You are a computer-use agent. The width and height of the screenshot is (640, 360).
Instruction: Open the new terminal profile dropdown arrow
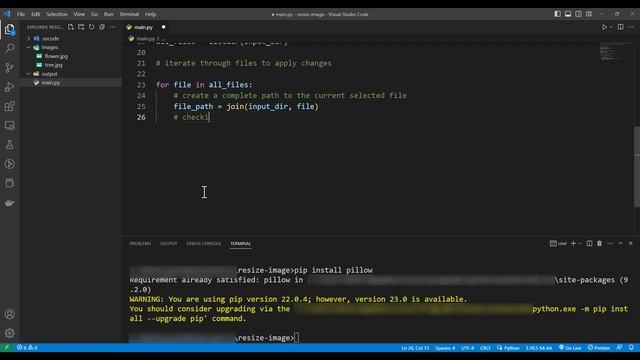coord(580,243)
